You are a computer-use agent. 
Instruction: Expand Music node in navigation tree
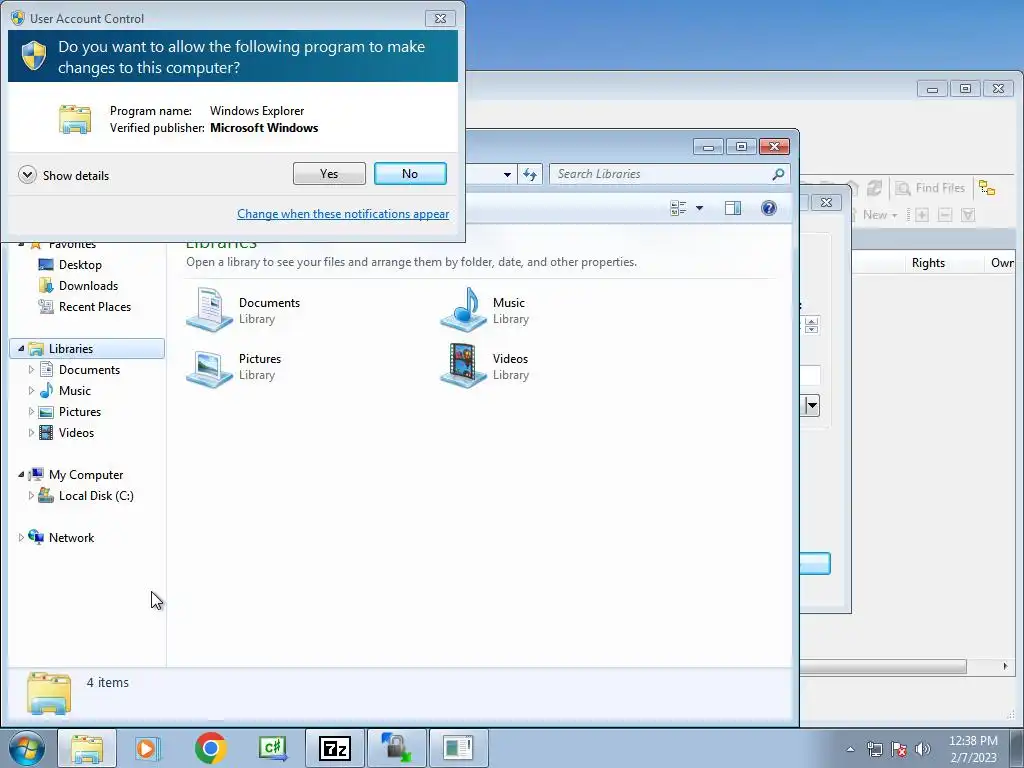(x=31, y=391)
